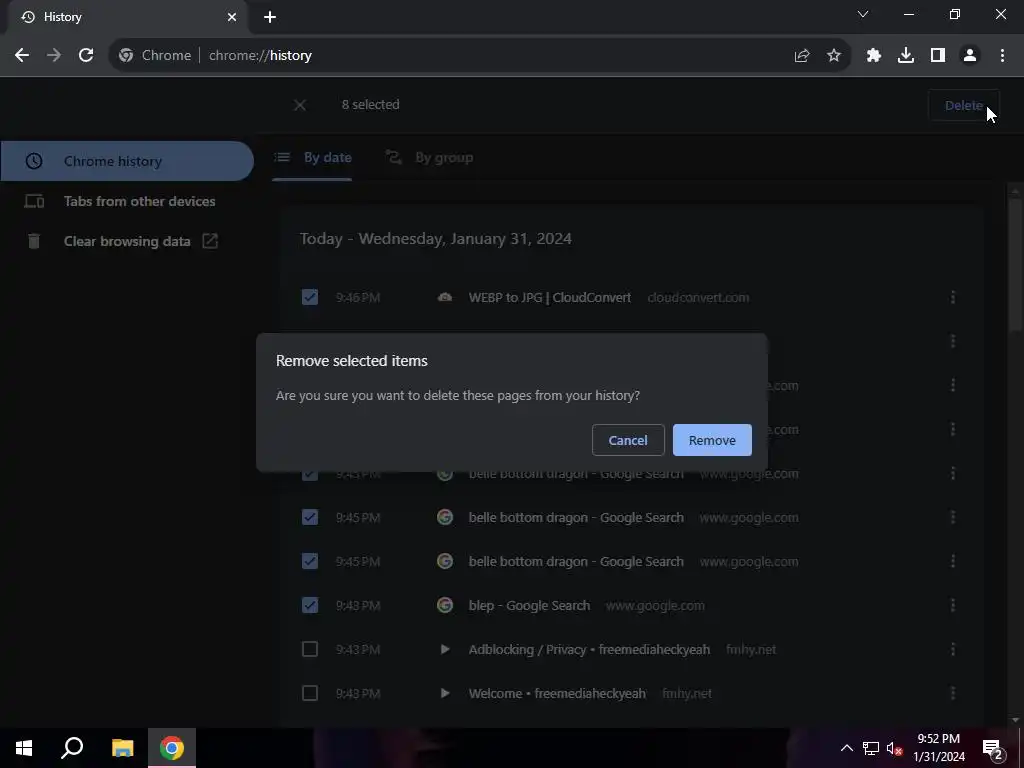Click the Google favicon beside blep search
The width and height of the screenshot is (1024, 768).
coord(445,605)
